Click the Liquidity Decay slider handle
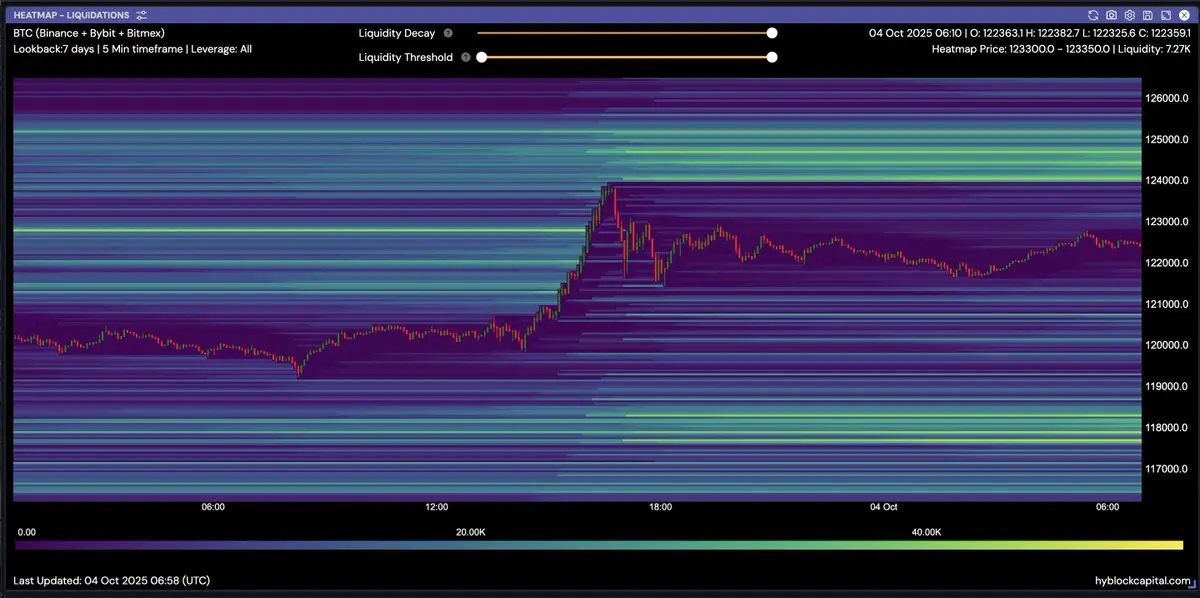The height and width of the screenshot is (598, 1200). (772, 33)
